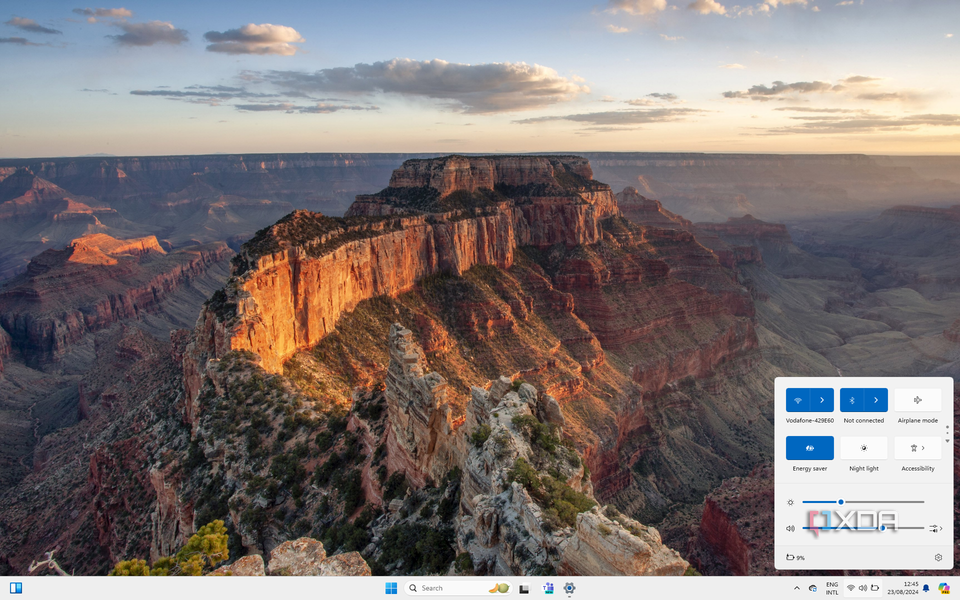Disable Night light
This screenshot has height=600, width=960.
(x=863, y=448)
